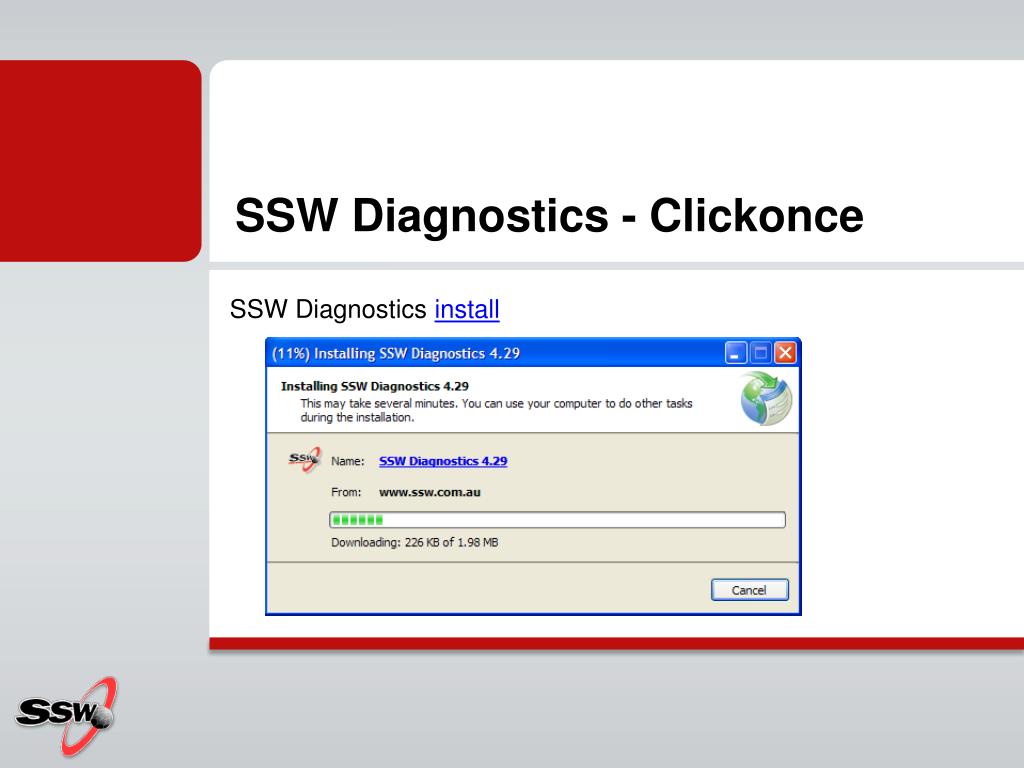
Task: Cancel the installation
Action: [750, 590]
